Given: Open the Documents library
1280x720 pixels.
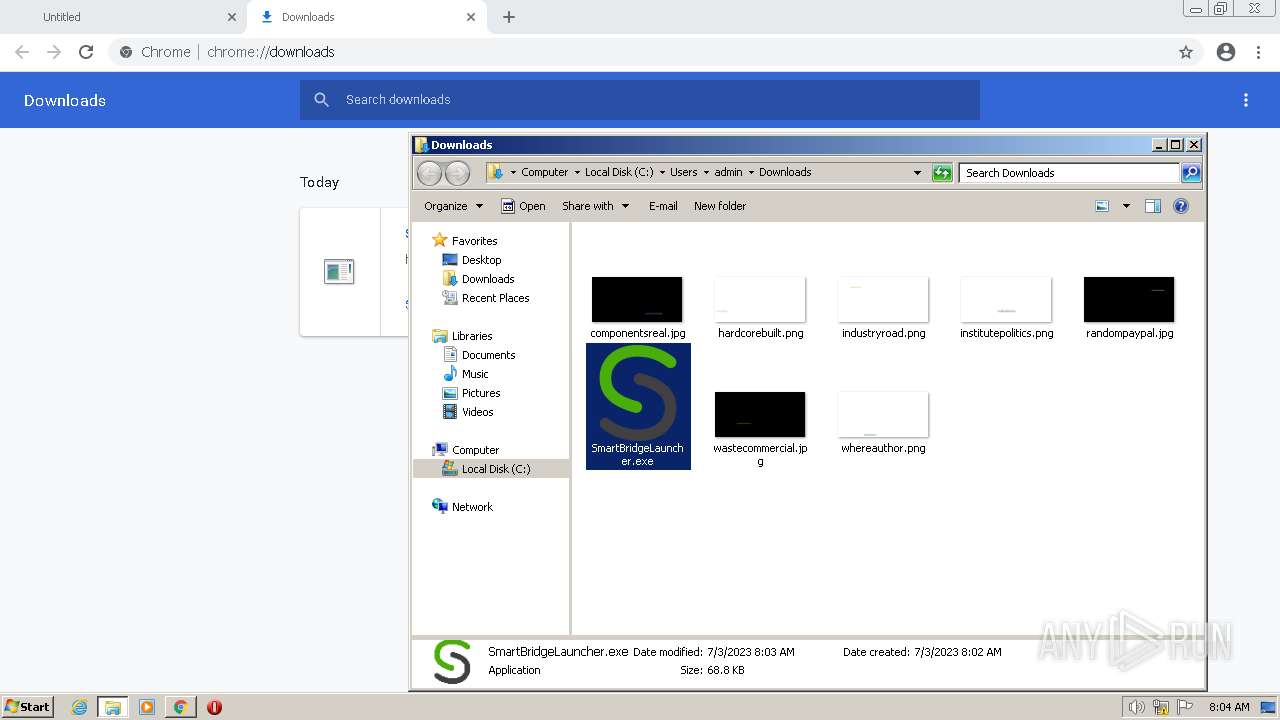Looking at the screenshot, I should (488, 355).
